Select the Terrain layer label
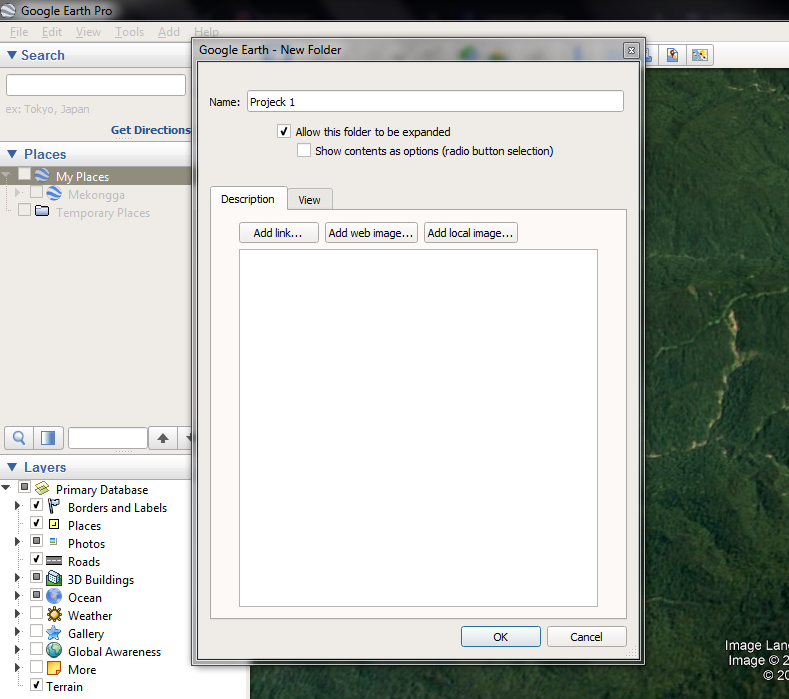Screen dimensions: 789x699 (x=64, y=686)
